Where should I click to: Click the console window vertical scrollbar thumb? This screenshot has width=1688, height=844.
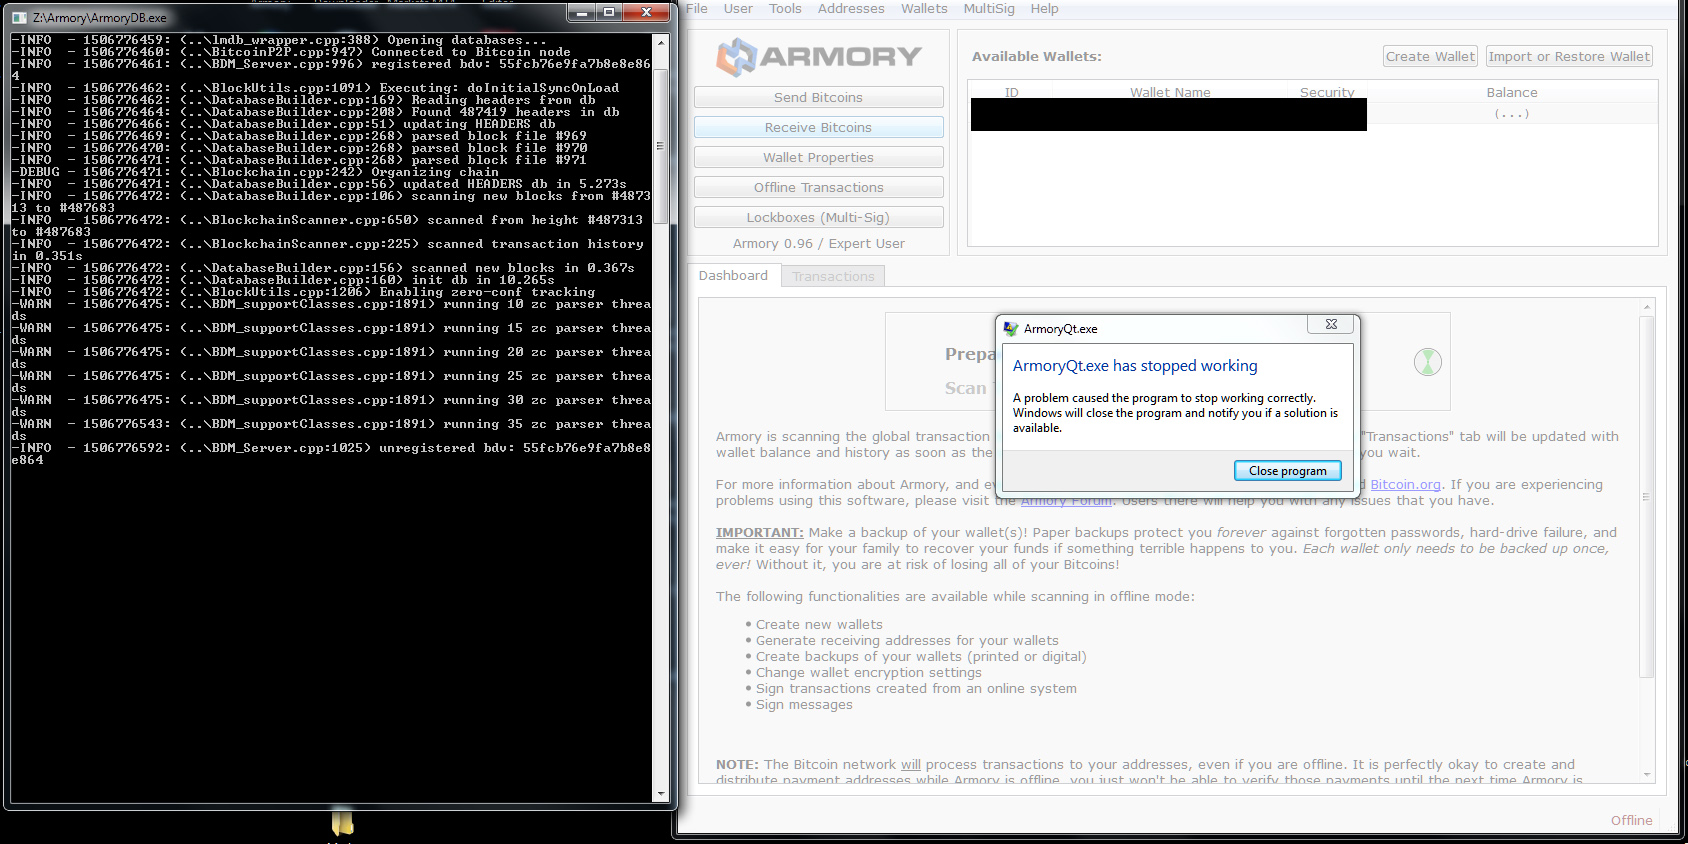click(x=660, y=146)
